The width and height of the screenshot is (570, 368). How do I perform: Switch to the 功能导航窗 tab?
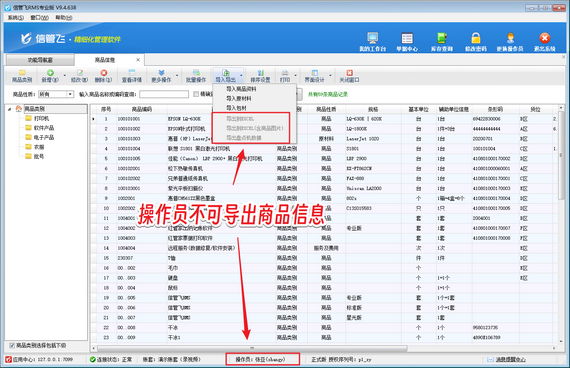(40, 60)
